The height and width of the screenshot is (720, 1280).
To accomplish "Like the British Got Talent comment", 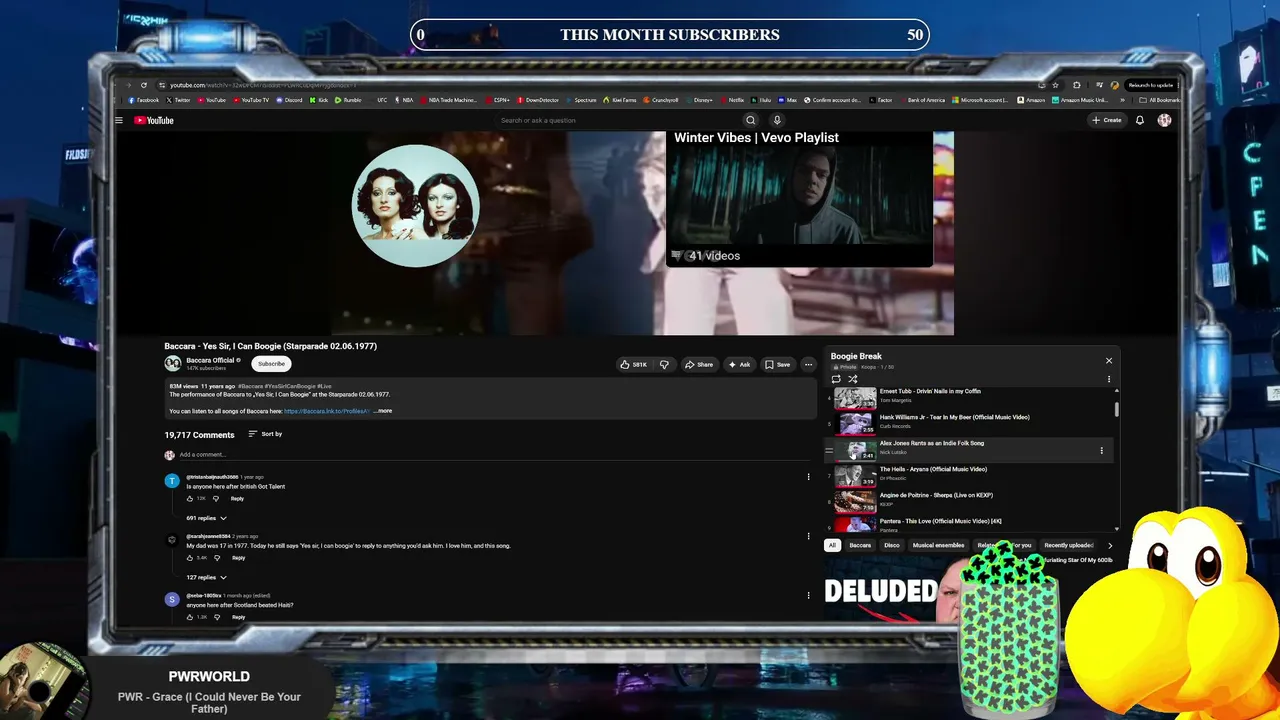I will (190, 498).
